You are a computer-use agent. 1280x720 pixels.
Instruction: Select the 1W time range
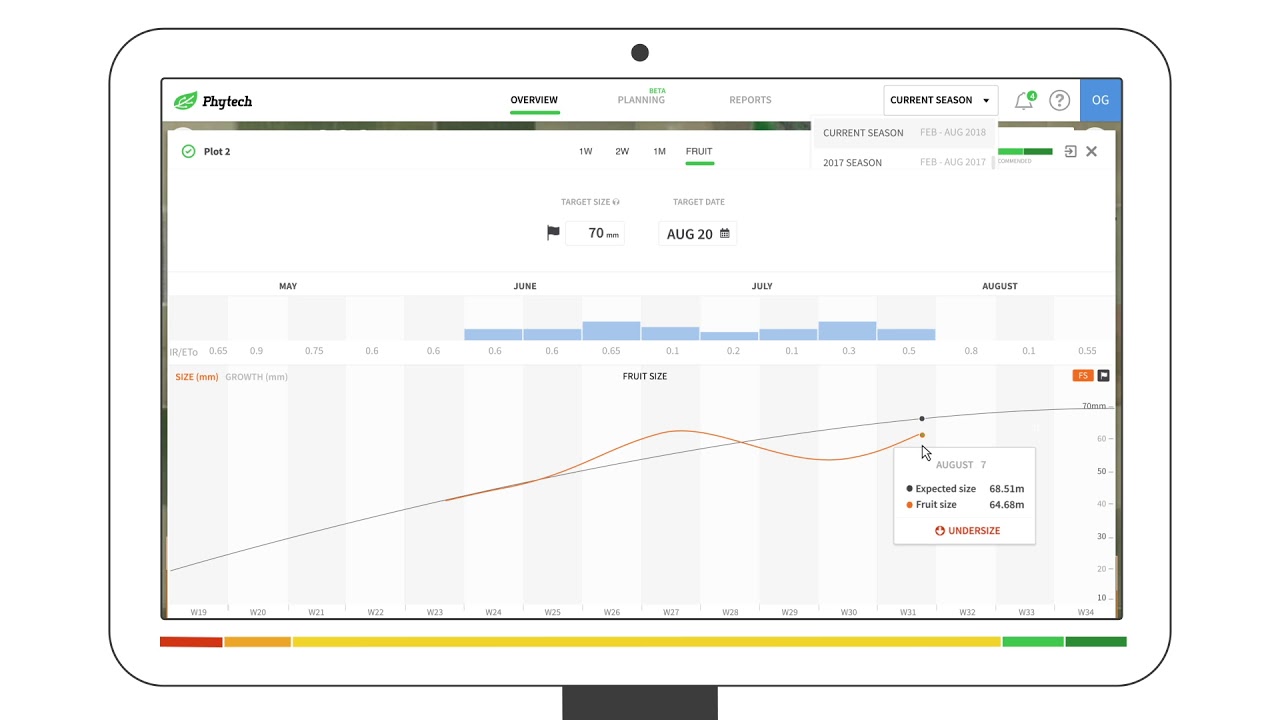tap(585, 151)
